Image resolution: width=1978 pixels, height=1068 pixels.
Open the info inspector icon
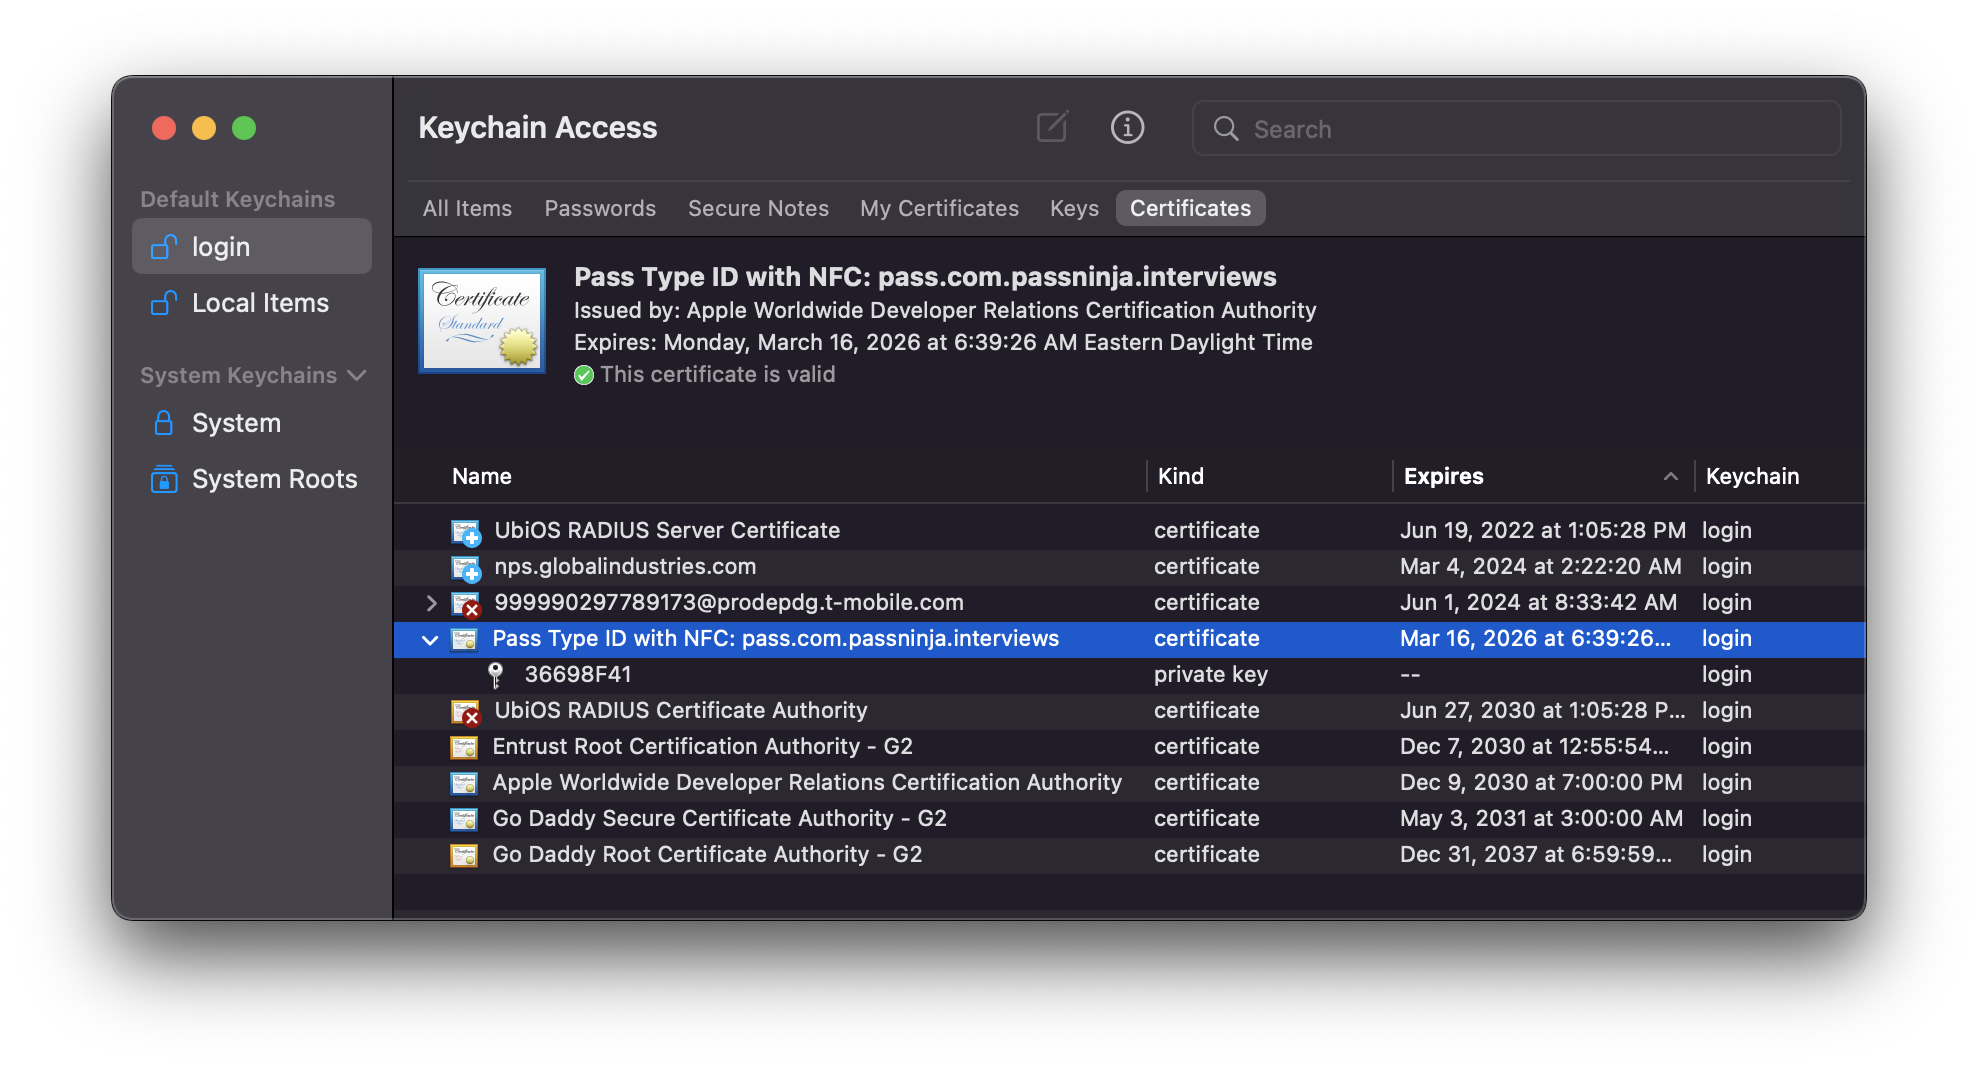pos(1127,128)
